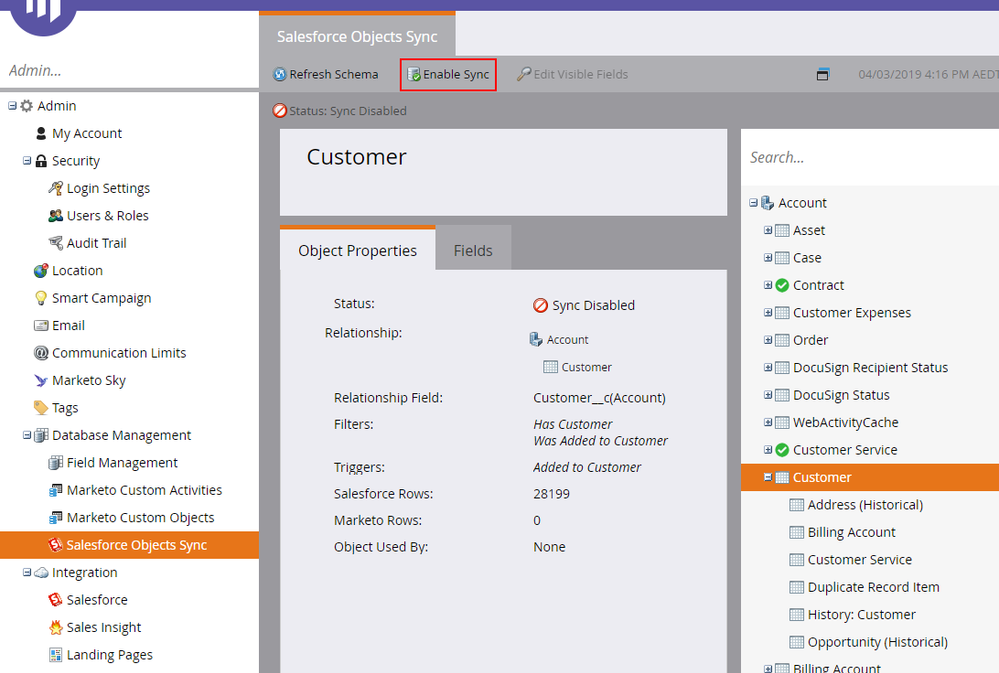Collapse the Database Management node
Image resolution: width=999 pixels, height=673 pixels.
pyautogui.click(x=27, y=435)
